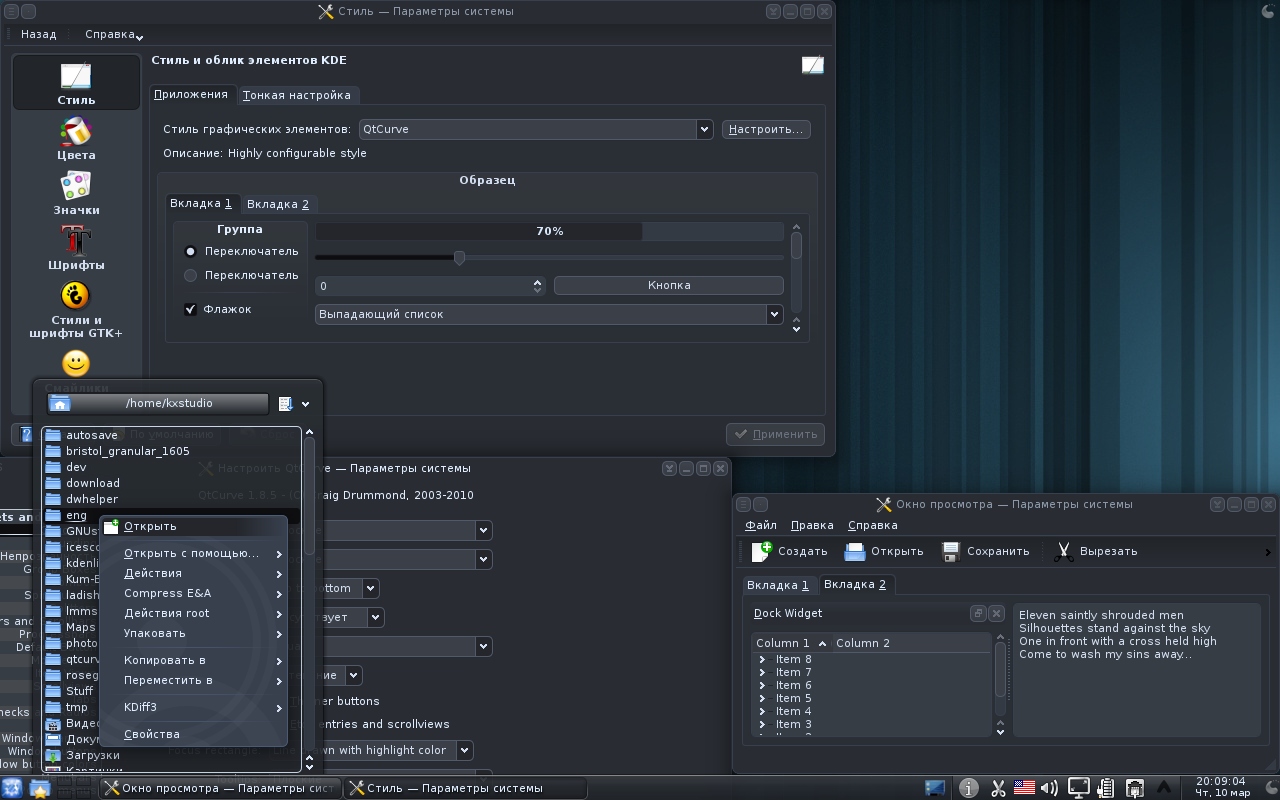This screenshot has width=1280, height=800.
Task: Select the second Переключатель radio button
Action: 190,275
